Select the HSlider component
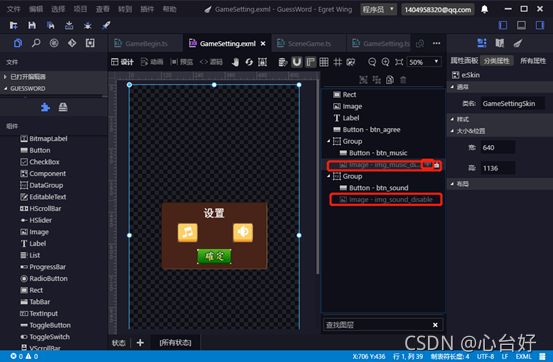 (x=36, y=220)
